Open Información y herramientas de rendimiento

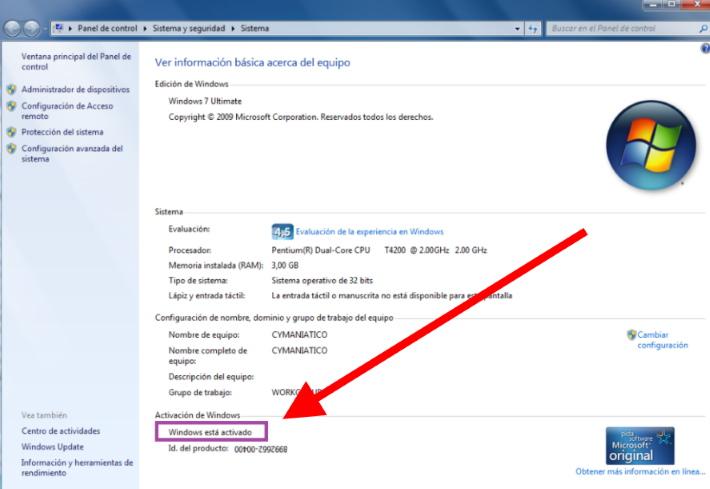point(77,467)
